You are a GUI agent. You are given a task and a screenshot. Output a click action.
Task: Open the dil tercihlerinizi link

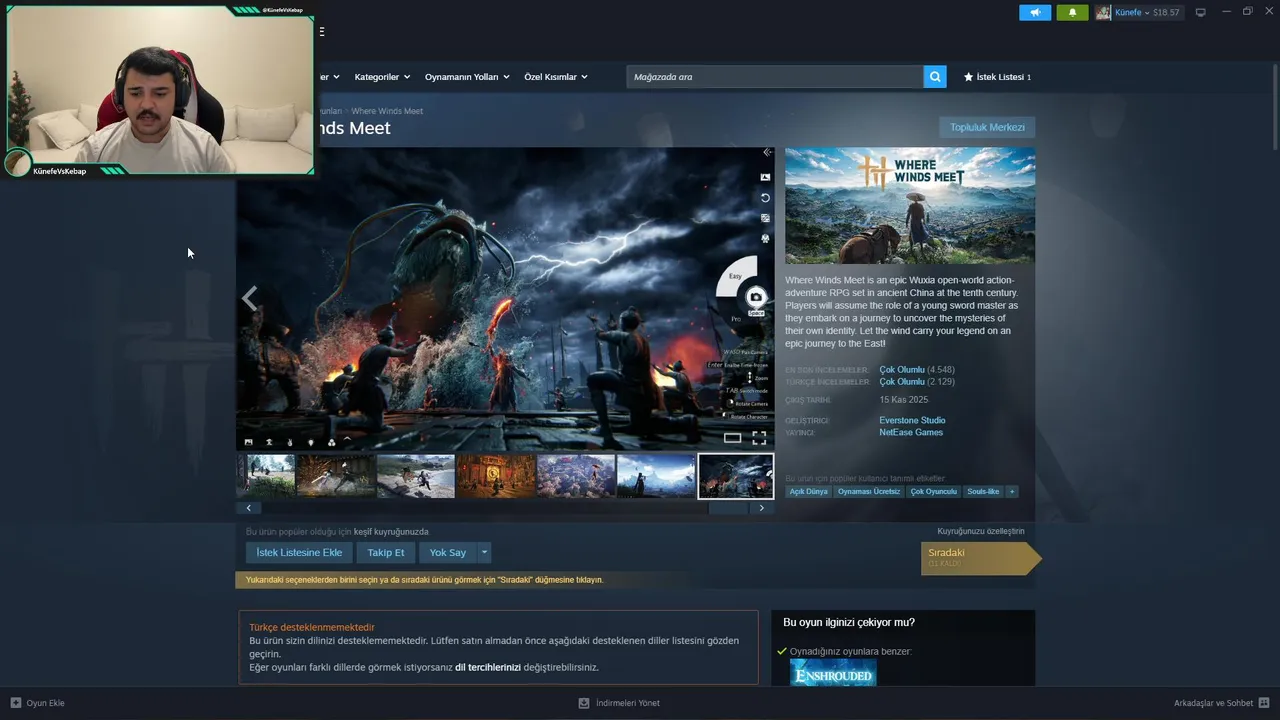pos(488,667)
